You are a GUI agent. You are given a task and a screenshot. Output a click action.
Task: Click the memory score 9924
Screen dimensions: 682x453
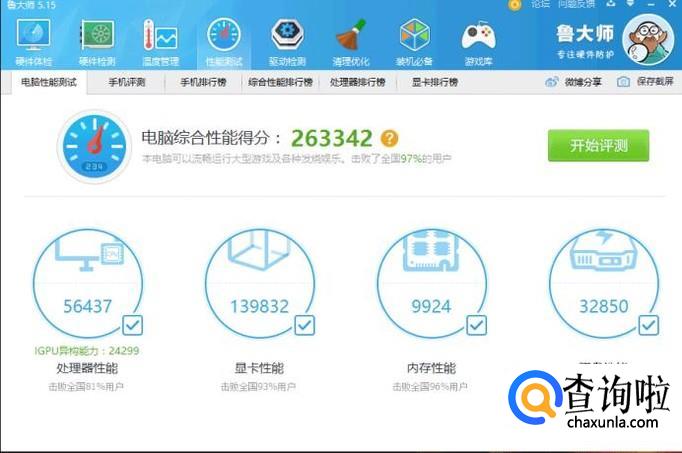[431, 306]
